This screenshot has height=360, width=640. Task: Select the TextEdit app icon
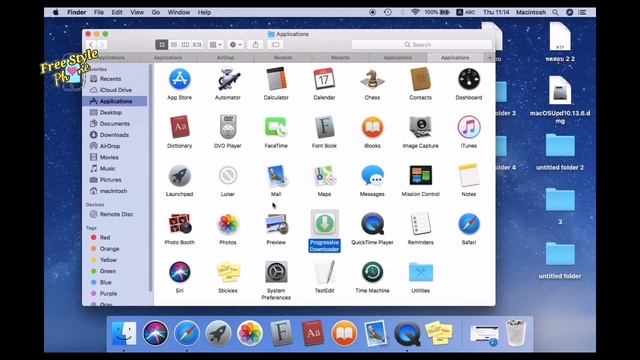point(324,272)
